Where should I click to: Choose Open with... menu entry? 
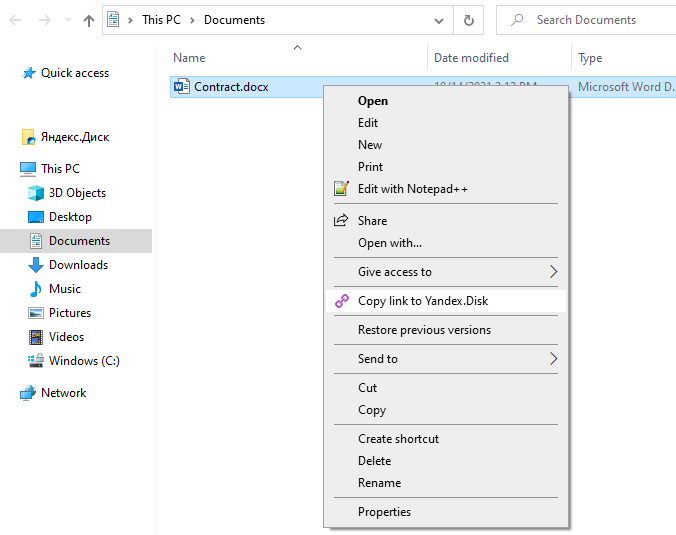click(389, 243)
